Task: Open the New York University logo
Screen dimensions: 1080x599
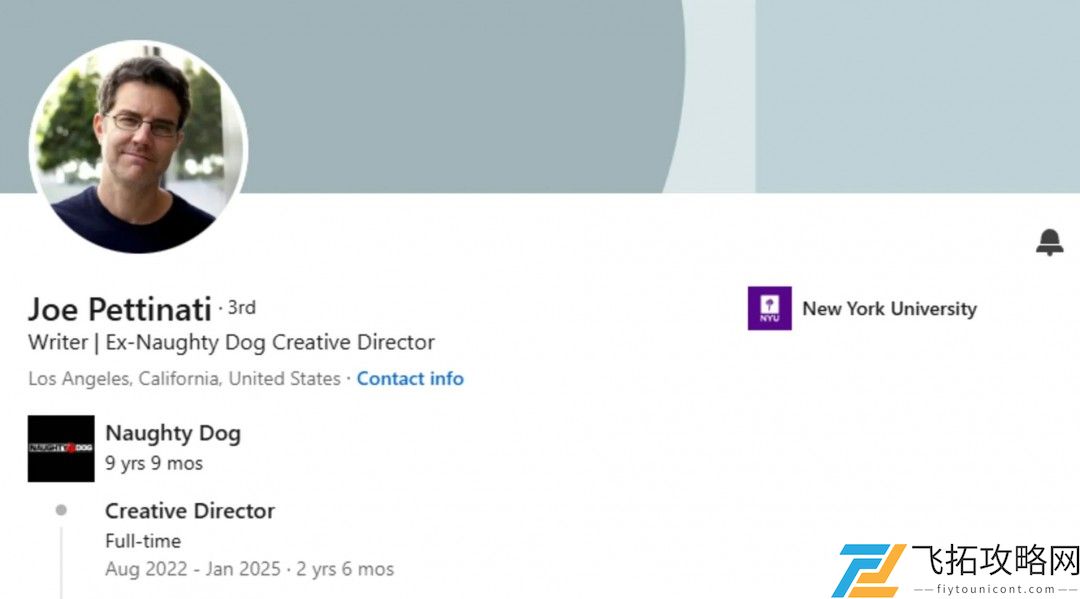Action: [x=769, y=308]
